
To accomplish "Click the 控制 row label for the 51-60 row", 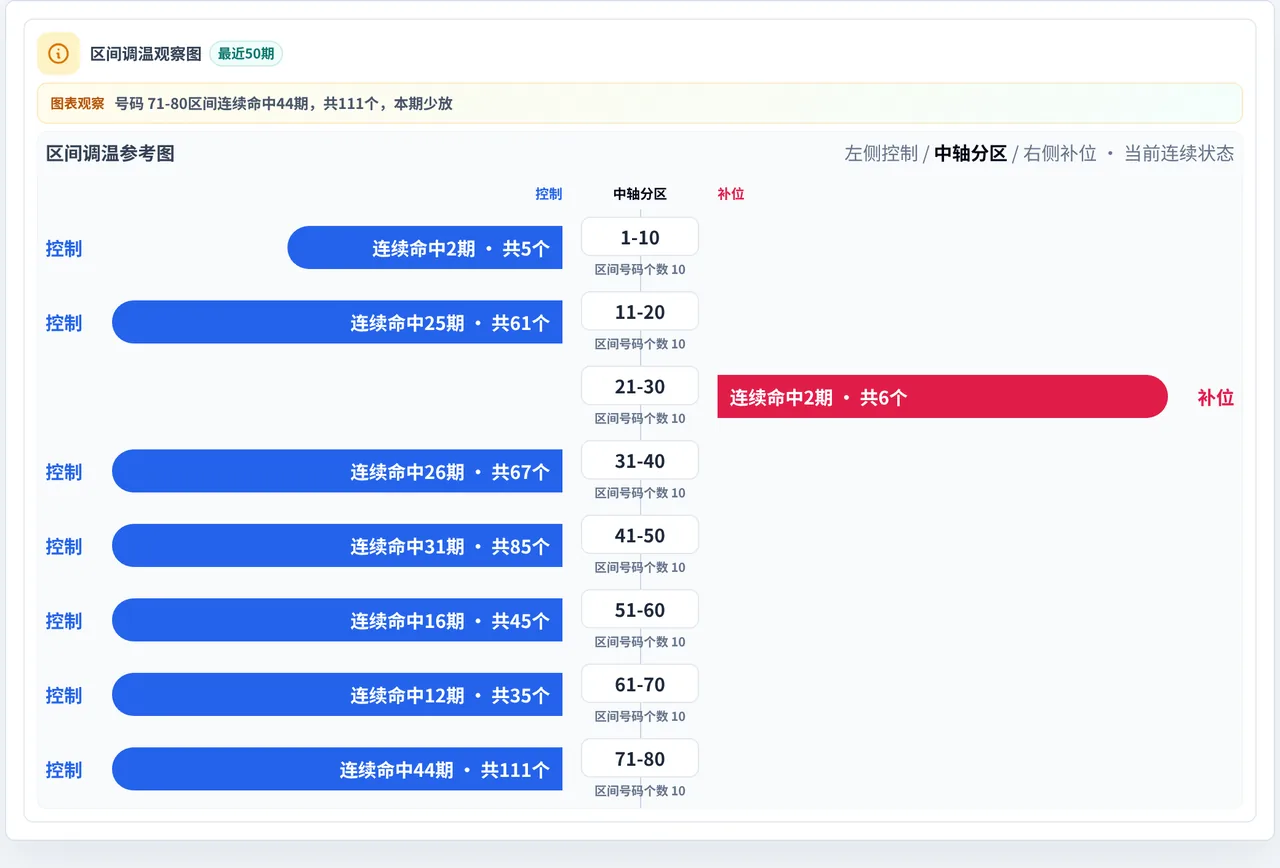I will click(64, 621).
